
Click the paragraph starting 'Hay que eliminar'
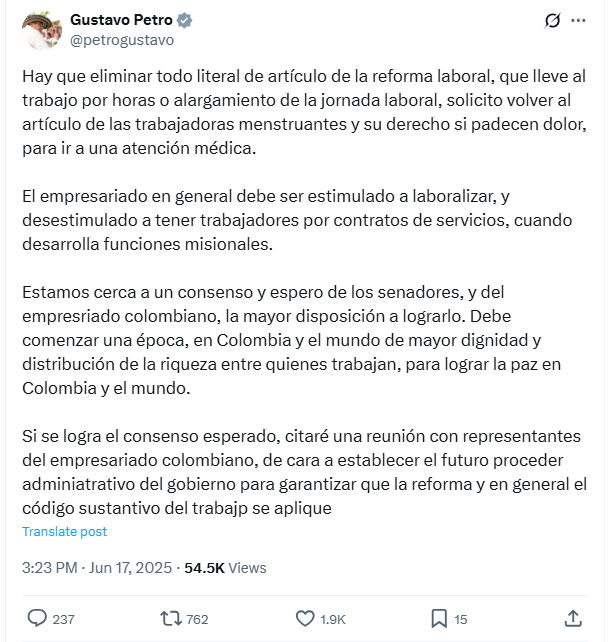[304, 112]
